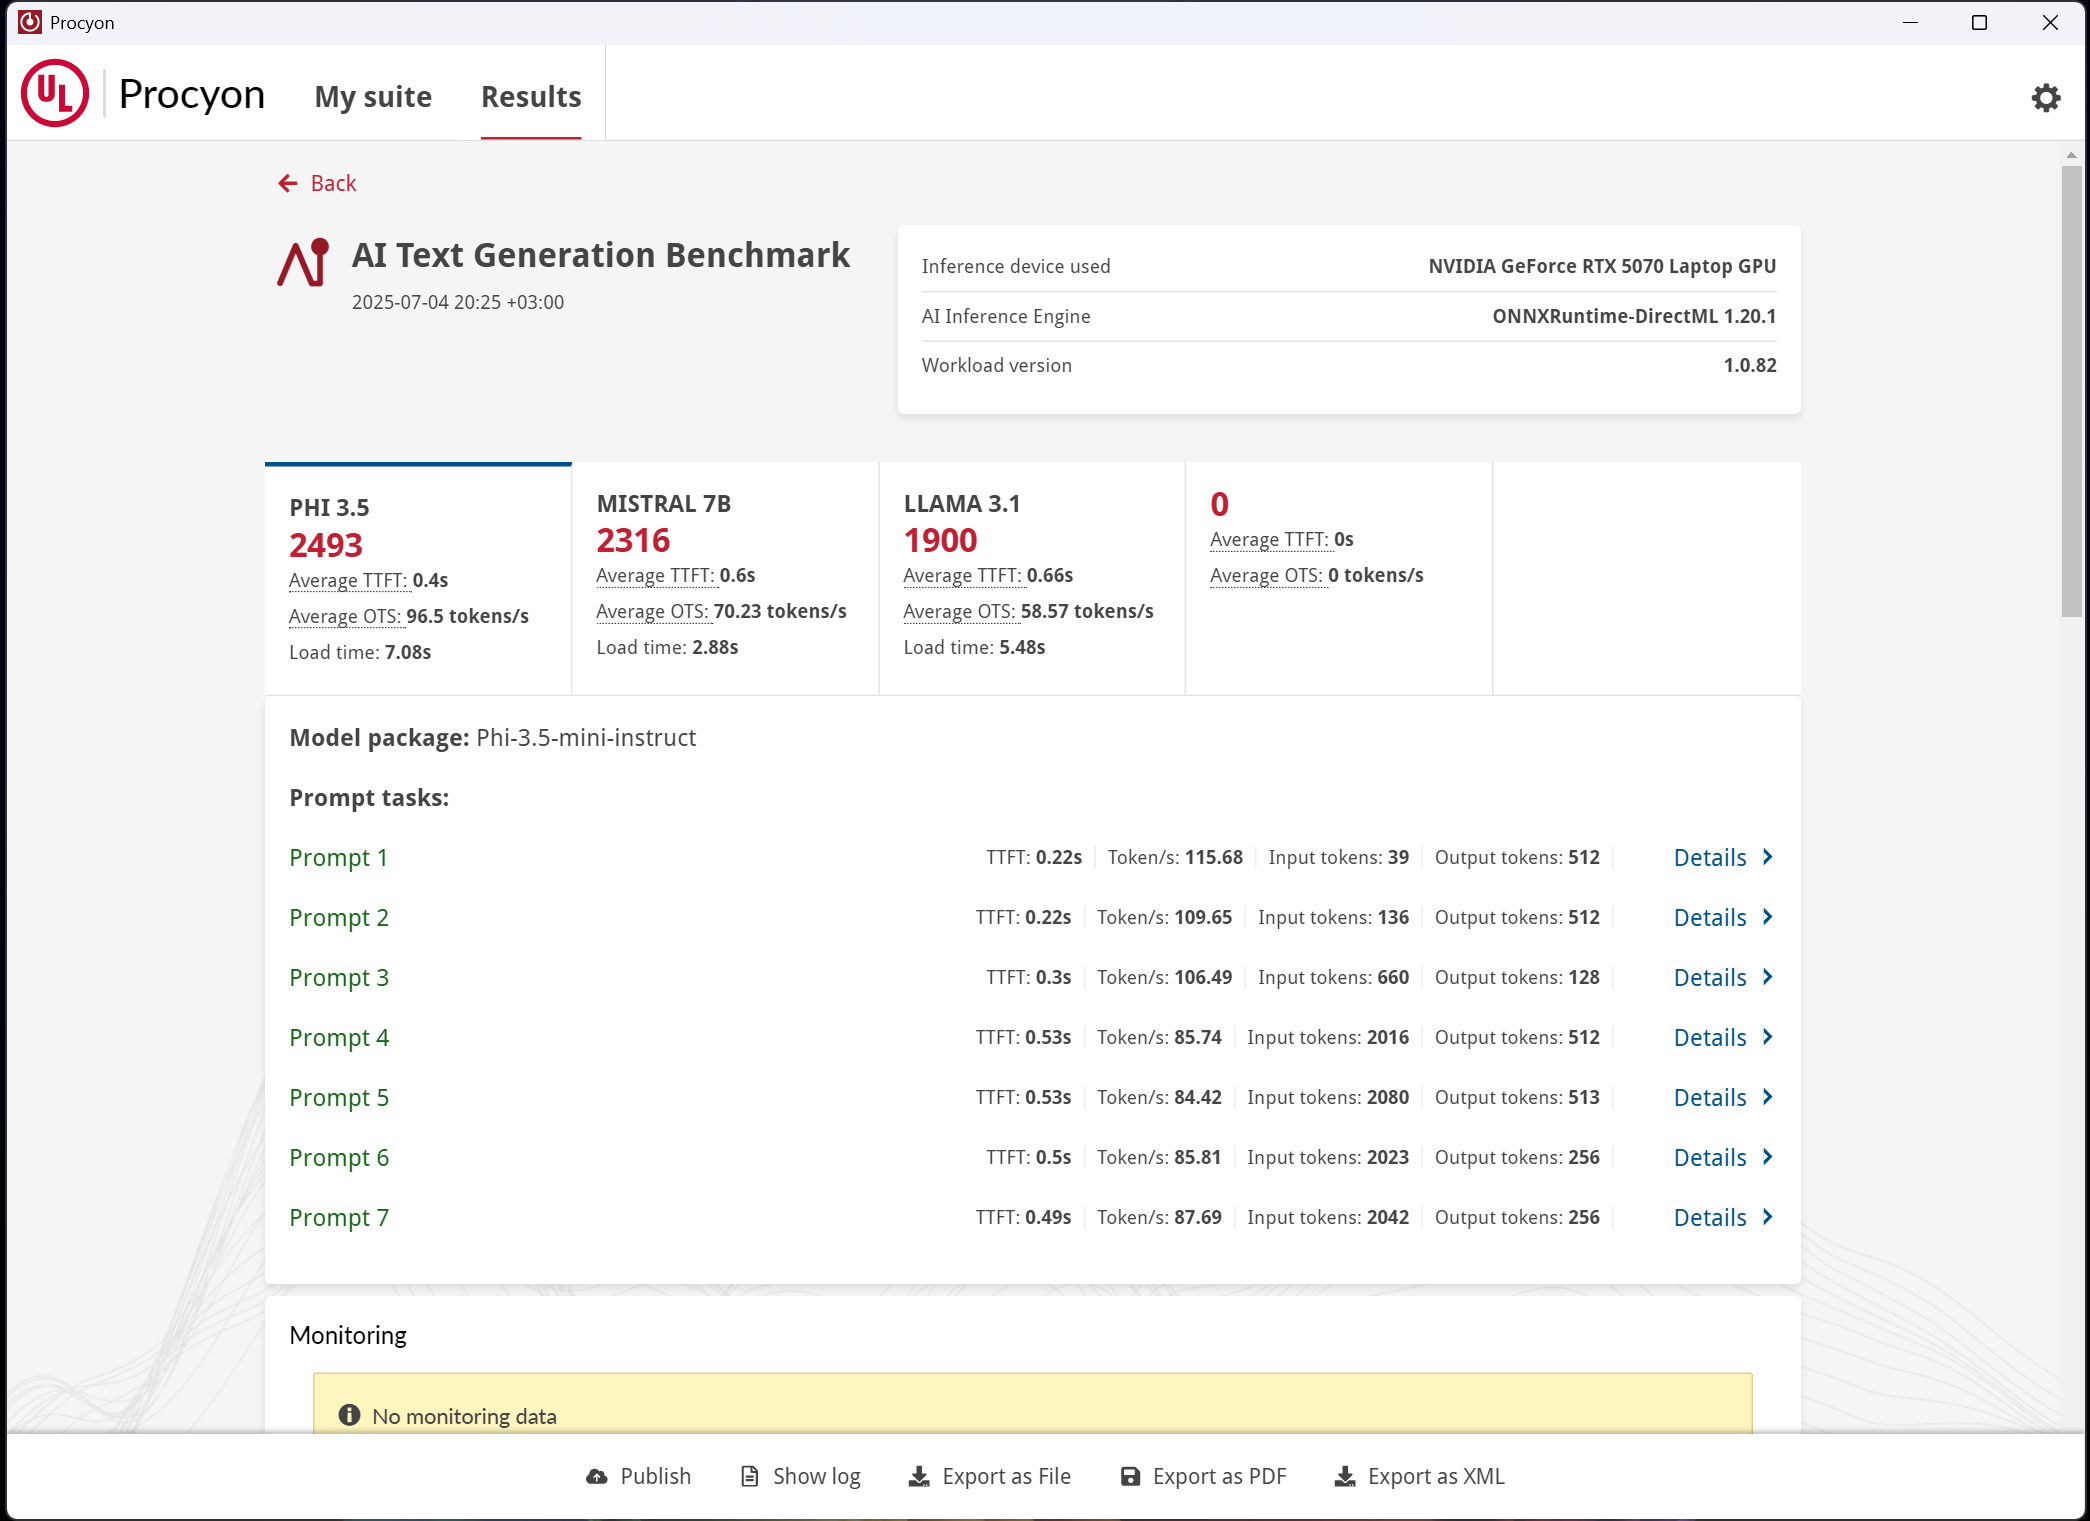This screenshot has width=2090, height=1521.
Task: Click the Procyon title bar app icon
Action: pyautogui.click(x=30, y=22)
